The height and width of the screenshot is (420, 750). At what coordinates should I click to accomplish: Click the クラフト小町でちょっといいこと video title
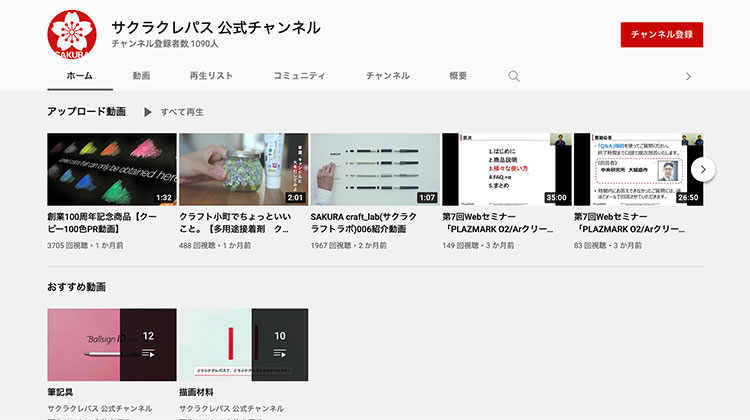[235, 223]
